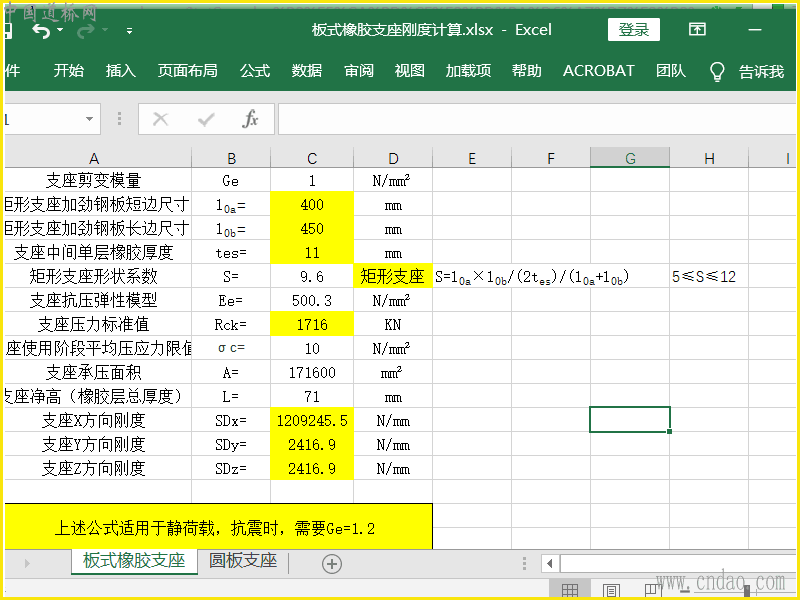Click the 支座Z方向刚度 label cell

[x=98, y=468]
